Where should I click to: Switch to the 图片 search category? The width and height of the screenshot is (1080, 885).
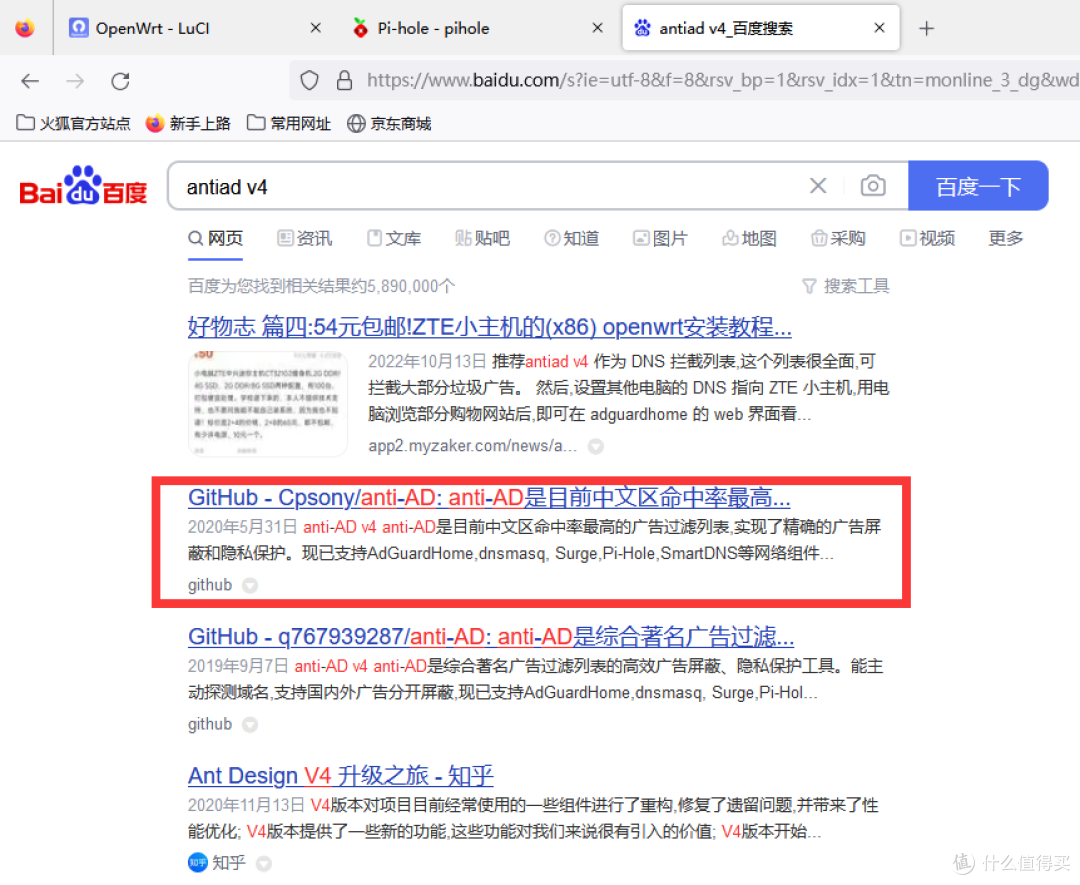pos(660,238)
